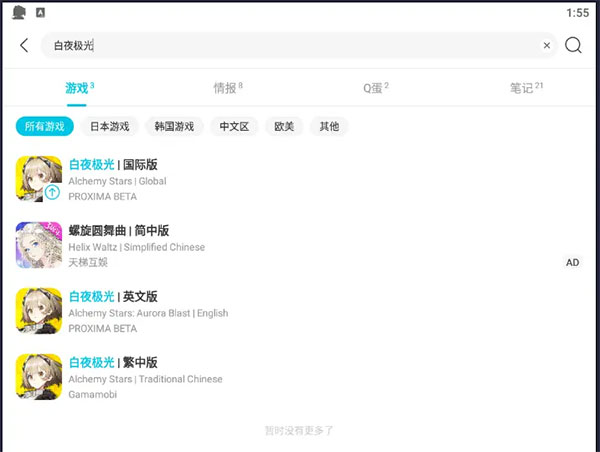The height and width of the screenshot is (452, 600).
Task: Tap the keyboard A icon in status bar
Action: click(x=41, y=13)
